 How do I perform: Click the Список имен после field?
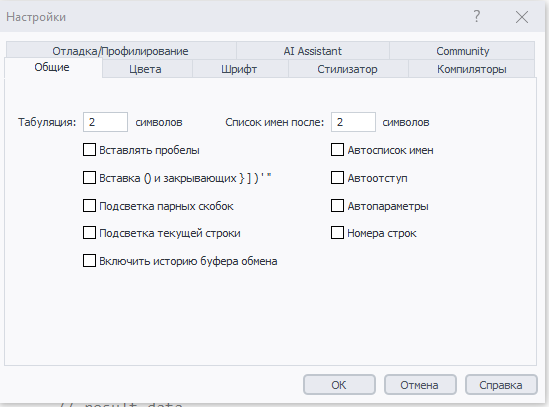click(x=353, y=122)
